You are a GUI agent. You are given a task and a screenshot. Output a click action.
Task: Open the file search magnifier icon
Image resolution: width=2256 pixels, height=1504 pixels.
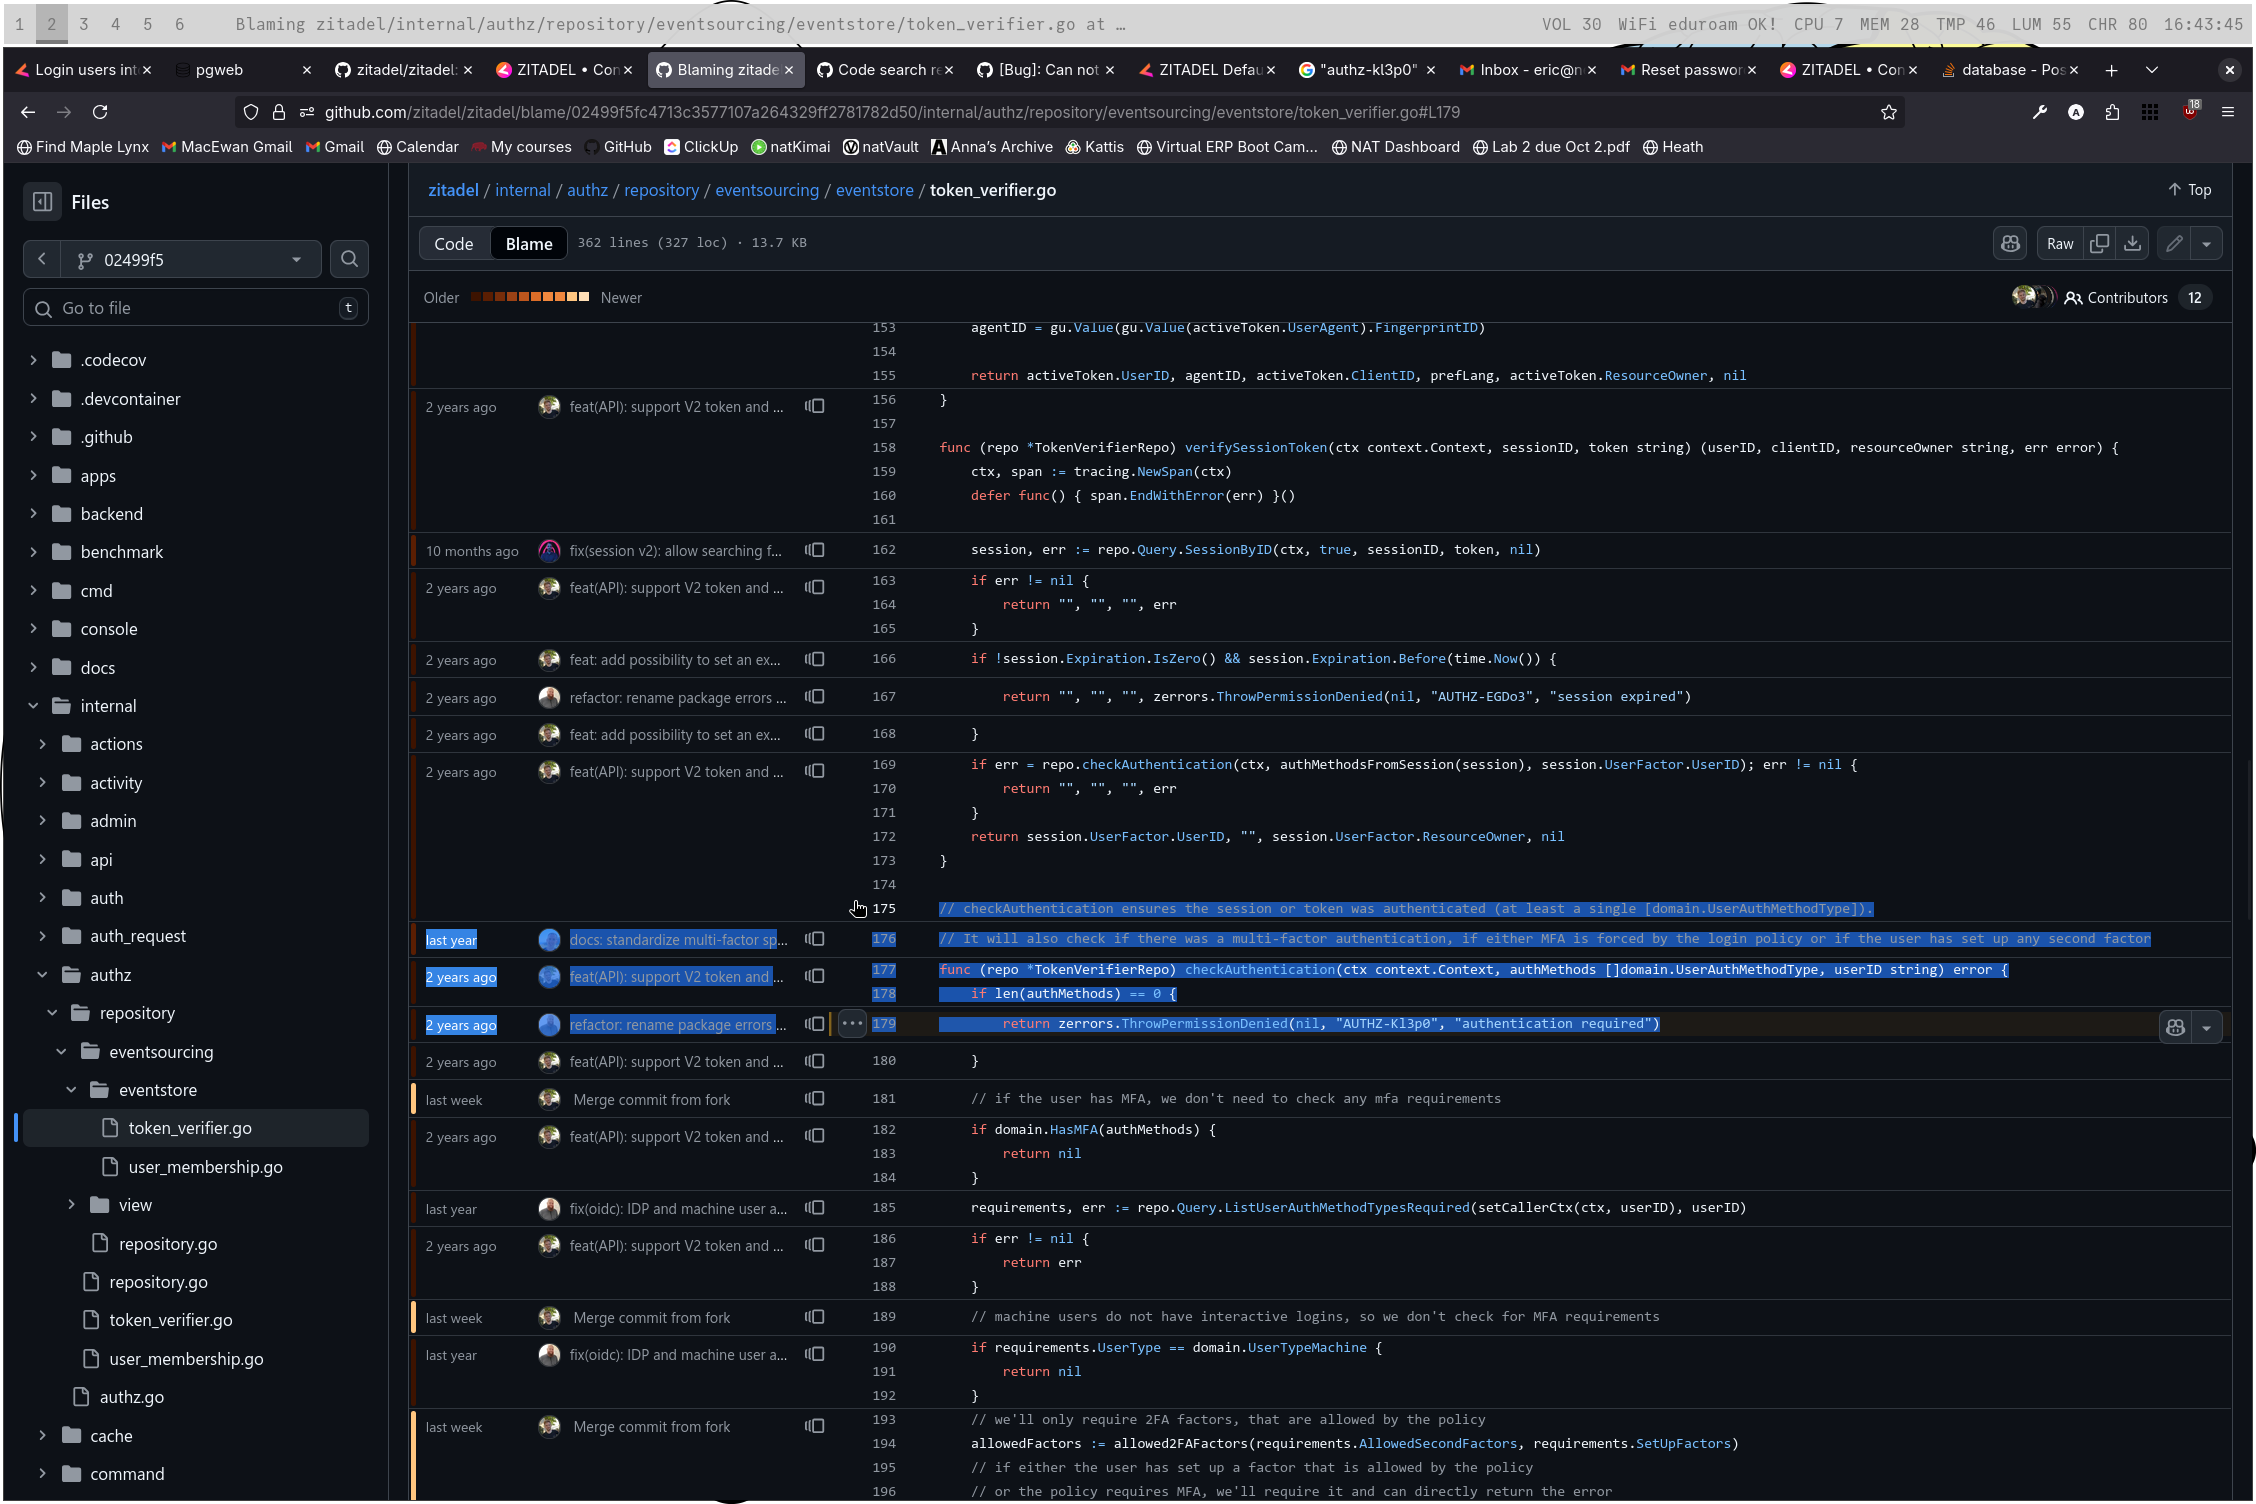point(349,259)
